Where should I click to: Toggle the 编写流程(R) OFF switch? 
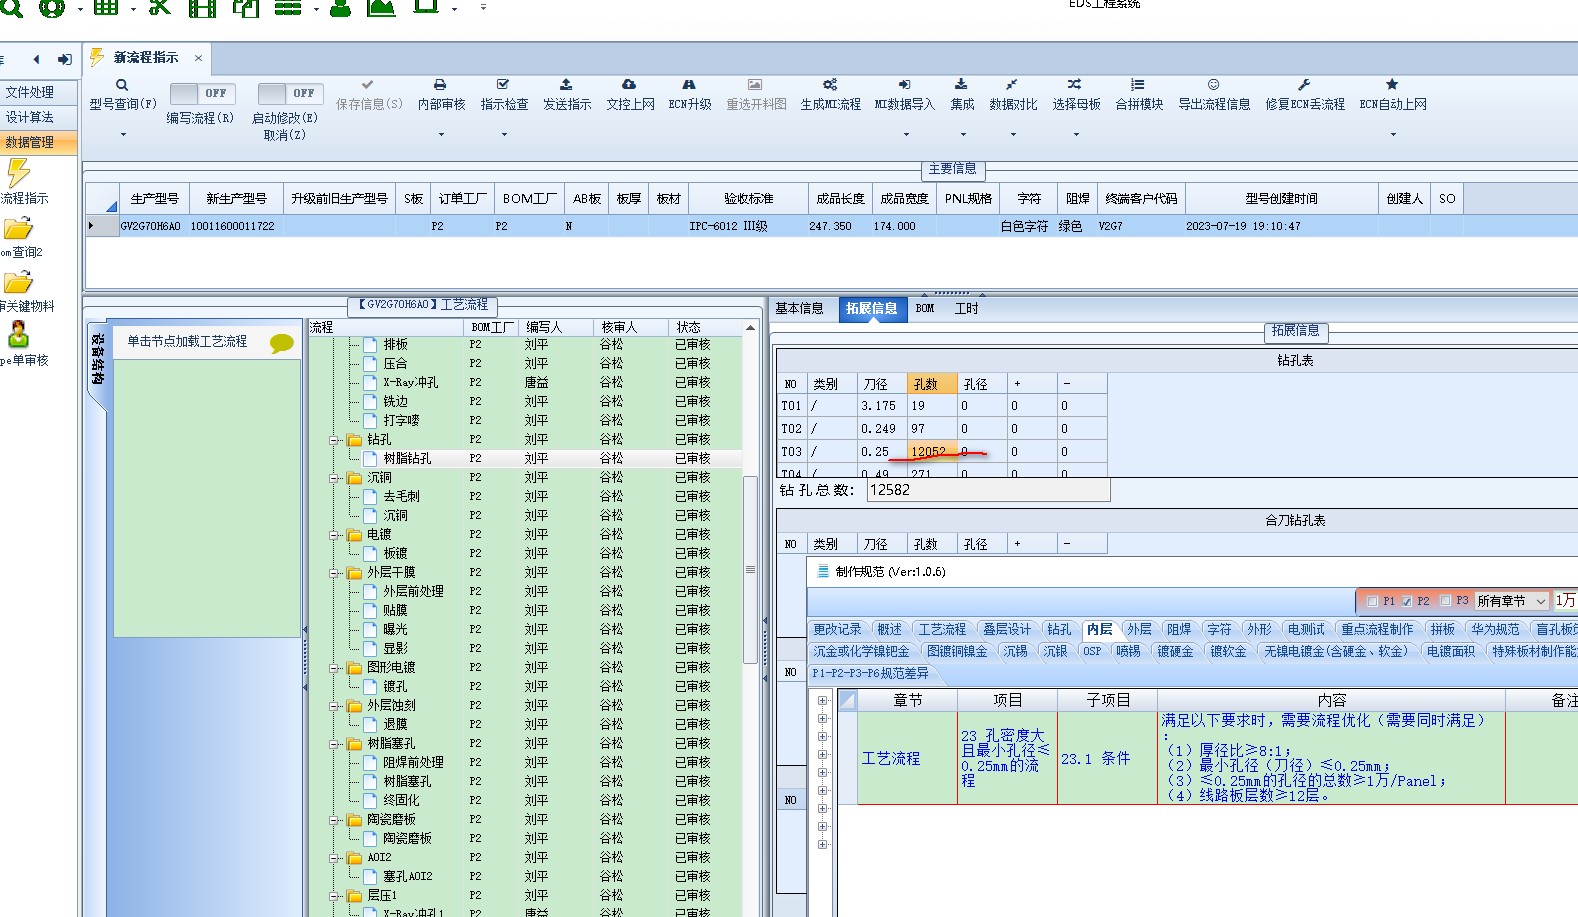[x=202, y=93]
